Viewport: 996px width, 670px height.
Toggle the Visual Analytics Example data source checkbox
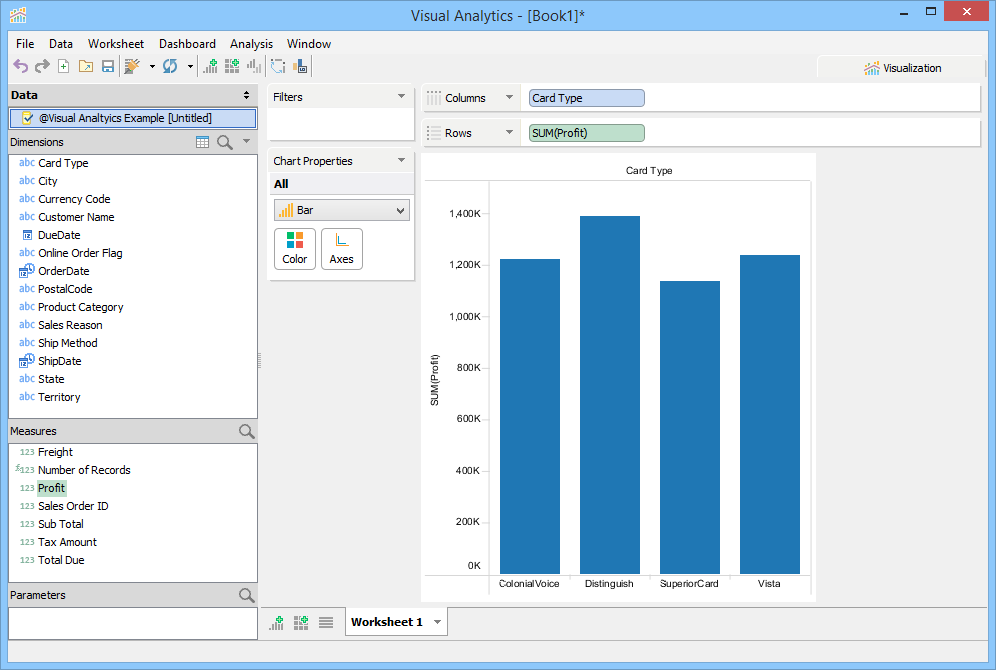tap(27, 118)
